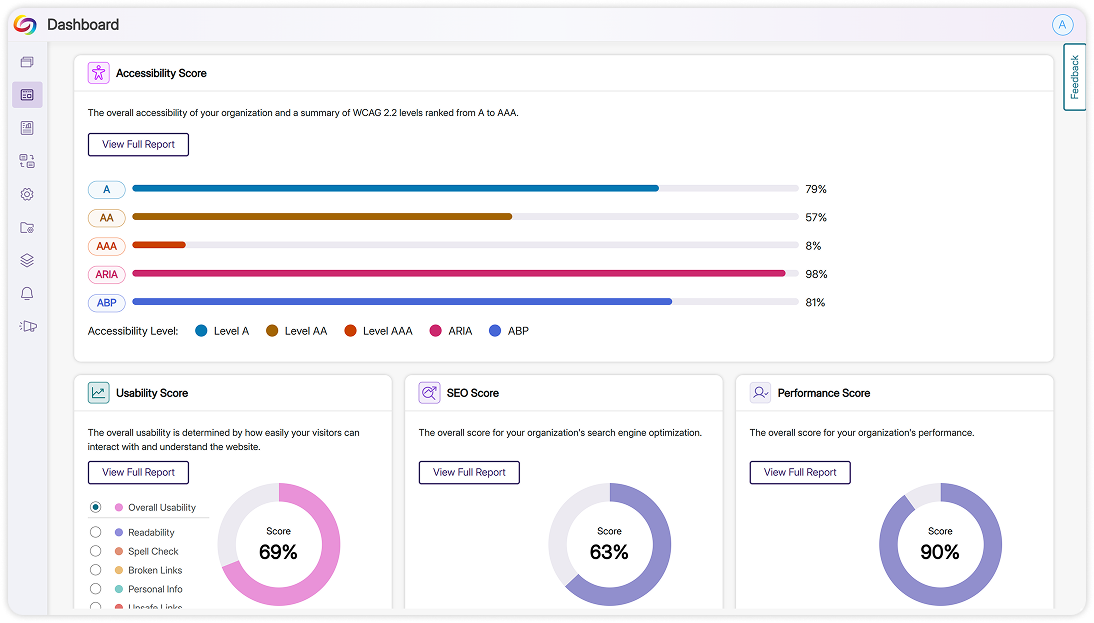Click the folder icon in sidebar
This screenshot has height=623, width=1094.
pyautogui.click(x=27, y=227)
